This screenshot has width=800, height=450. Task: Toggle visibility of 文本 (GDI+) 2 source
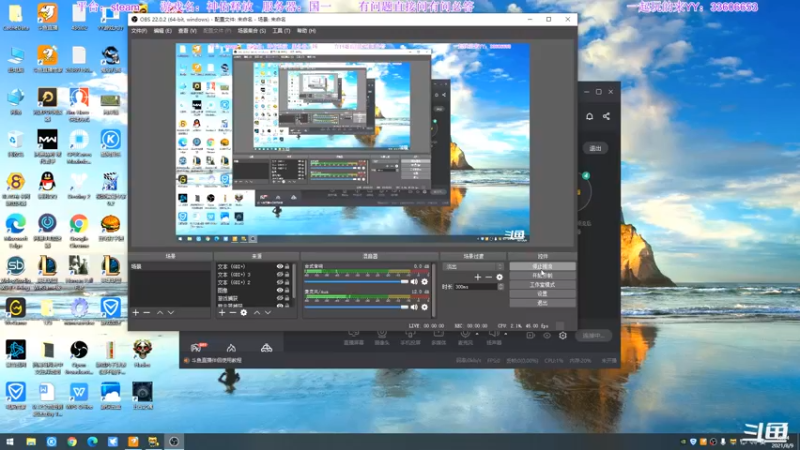280,282
